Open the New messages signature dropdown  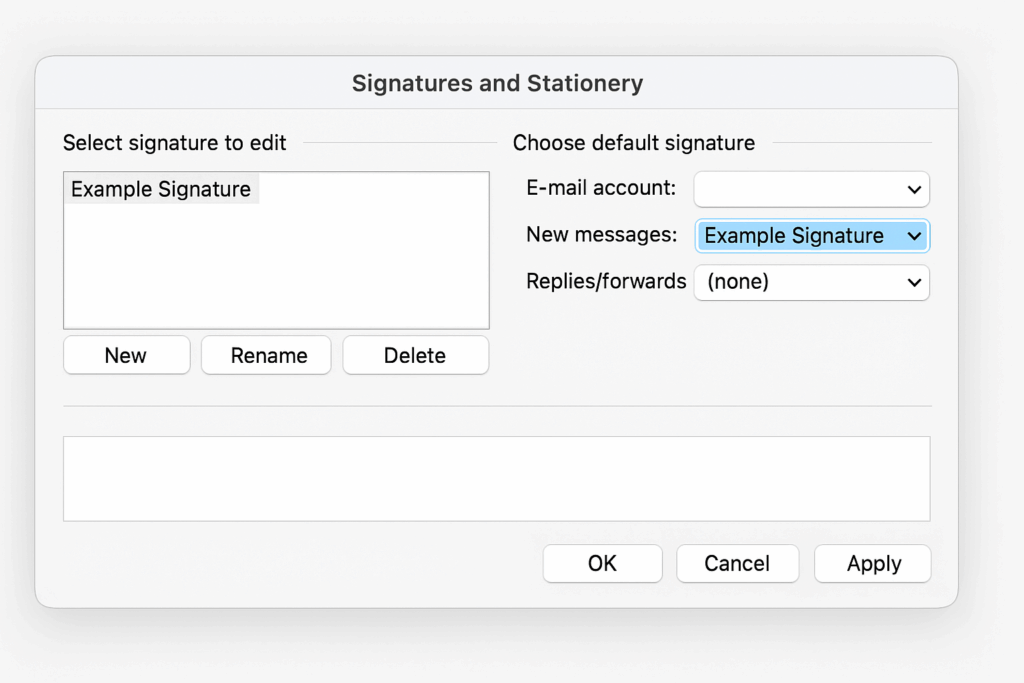(812, 235)
